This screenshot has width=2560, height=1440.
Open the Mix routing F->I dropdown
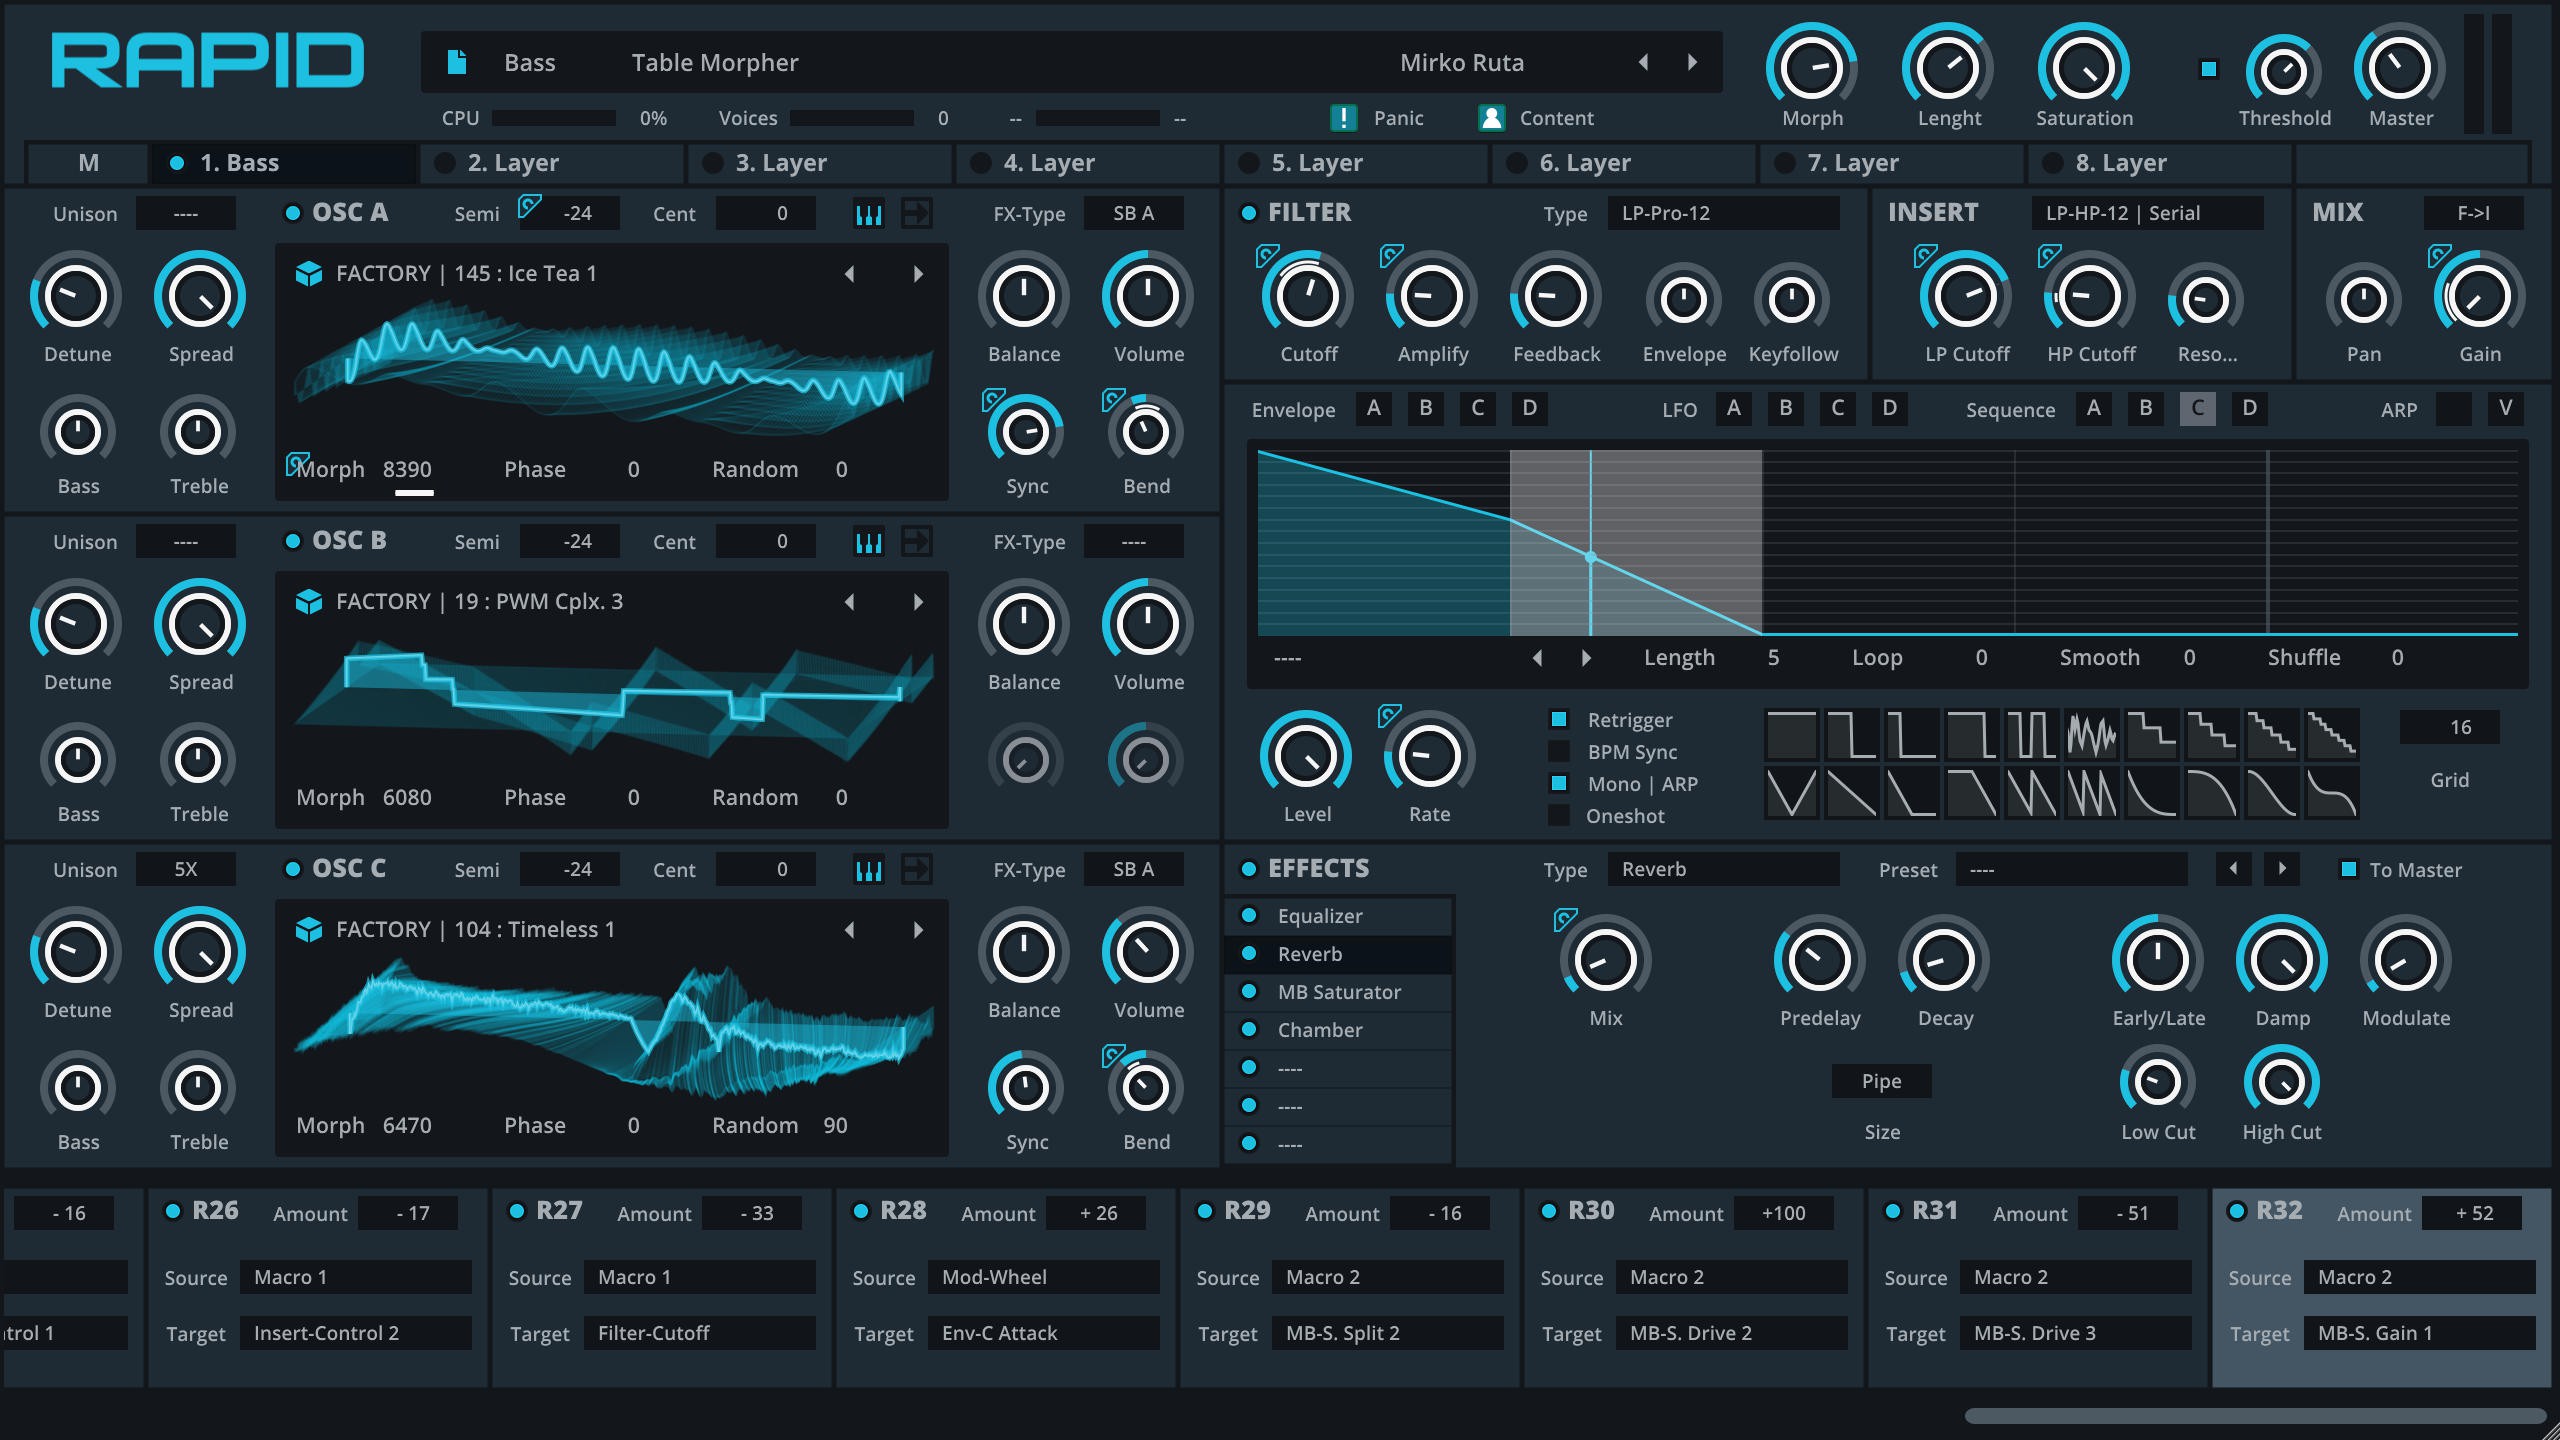click(2473, 213)
